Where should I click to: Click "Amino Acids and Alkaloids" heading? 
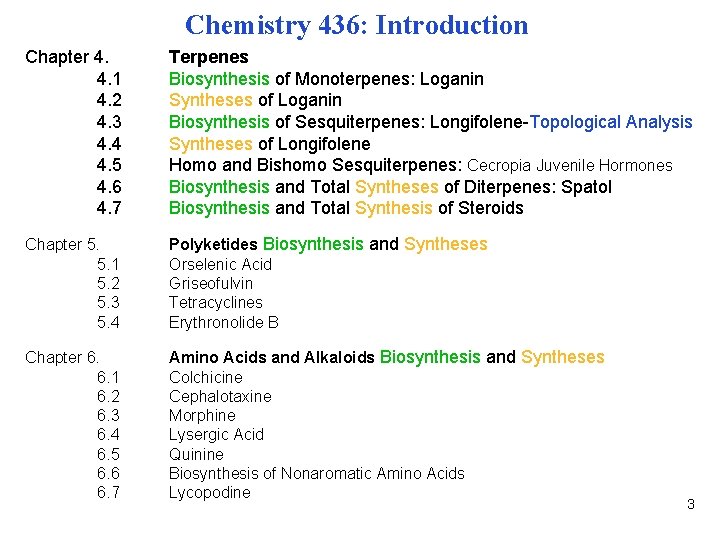(x=271, y=357)
